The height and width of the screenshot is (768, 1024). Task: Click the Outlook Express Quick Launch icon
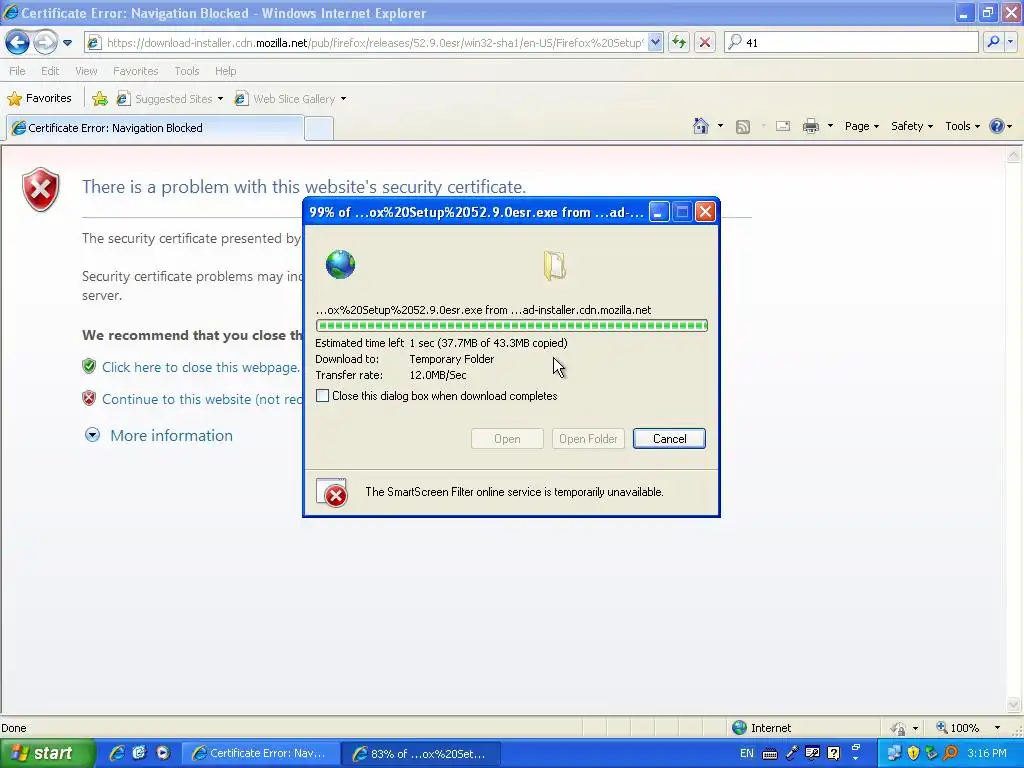click(140, 753)
